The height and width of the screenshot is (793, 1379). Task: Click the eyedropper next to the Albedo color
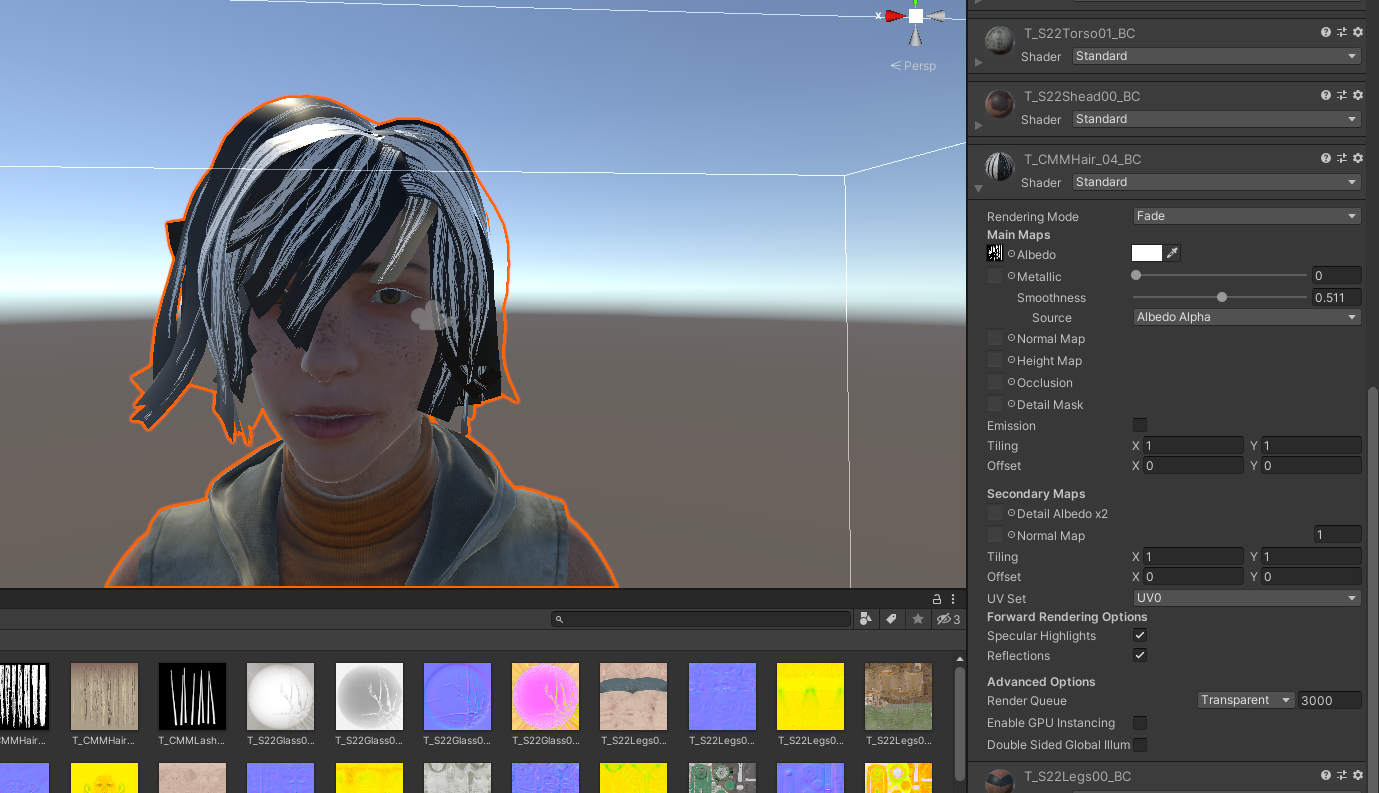coord(1171,253)
